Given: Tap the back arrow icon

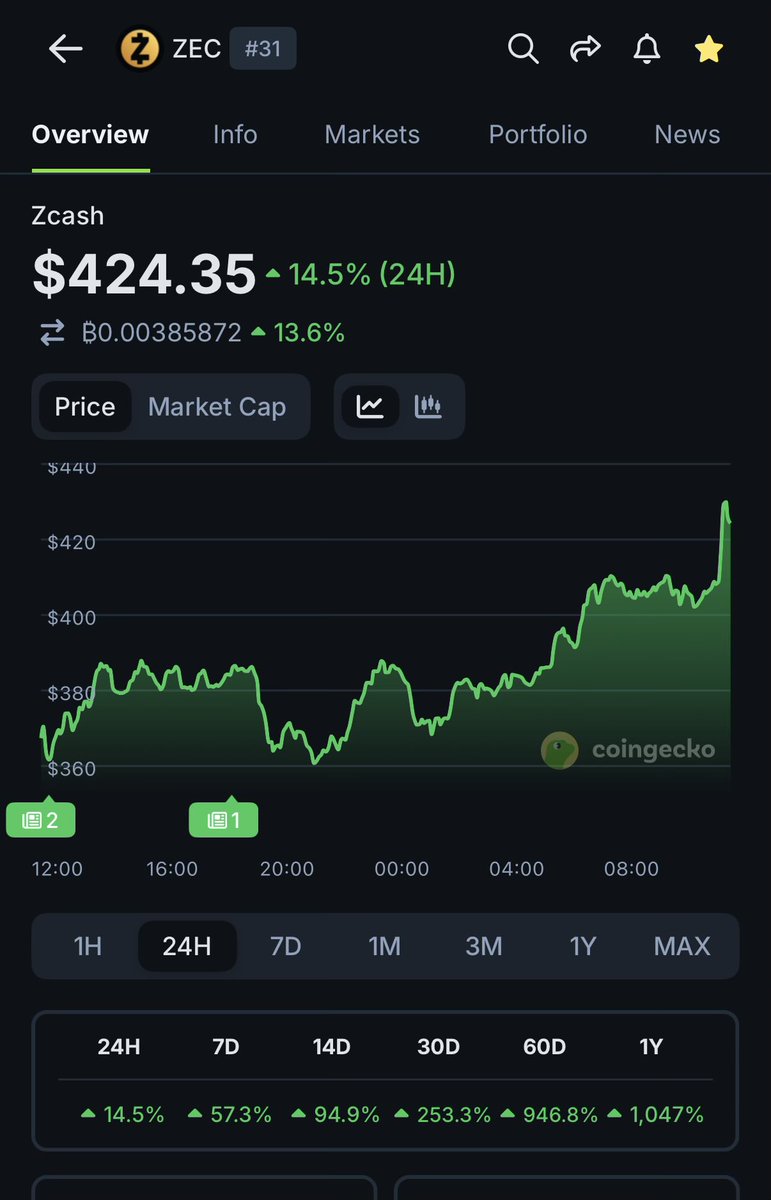Looking at the screenshot, I should pos(66,49).
